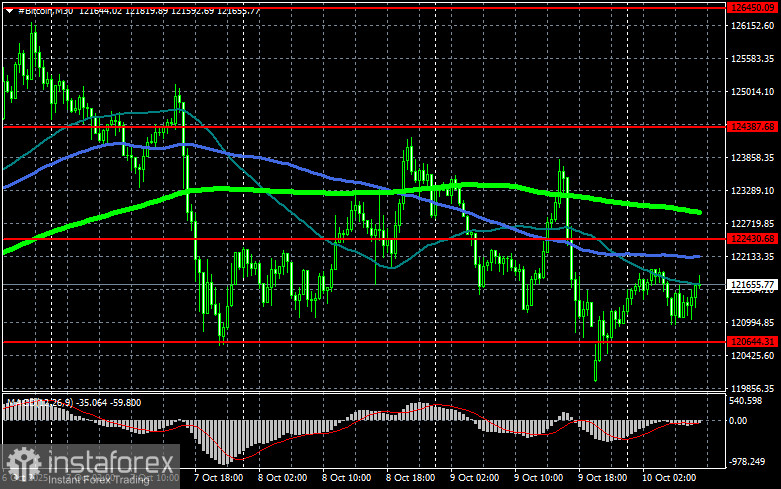Click the 125583.35 price axis value

coord(752,59)
